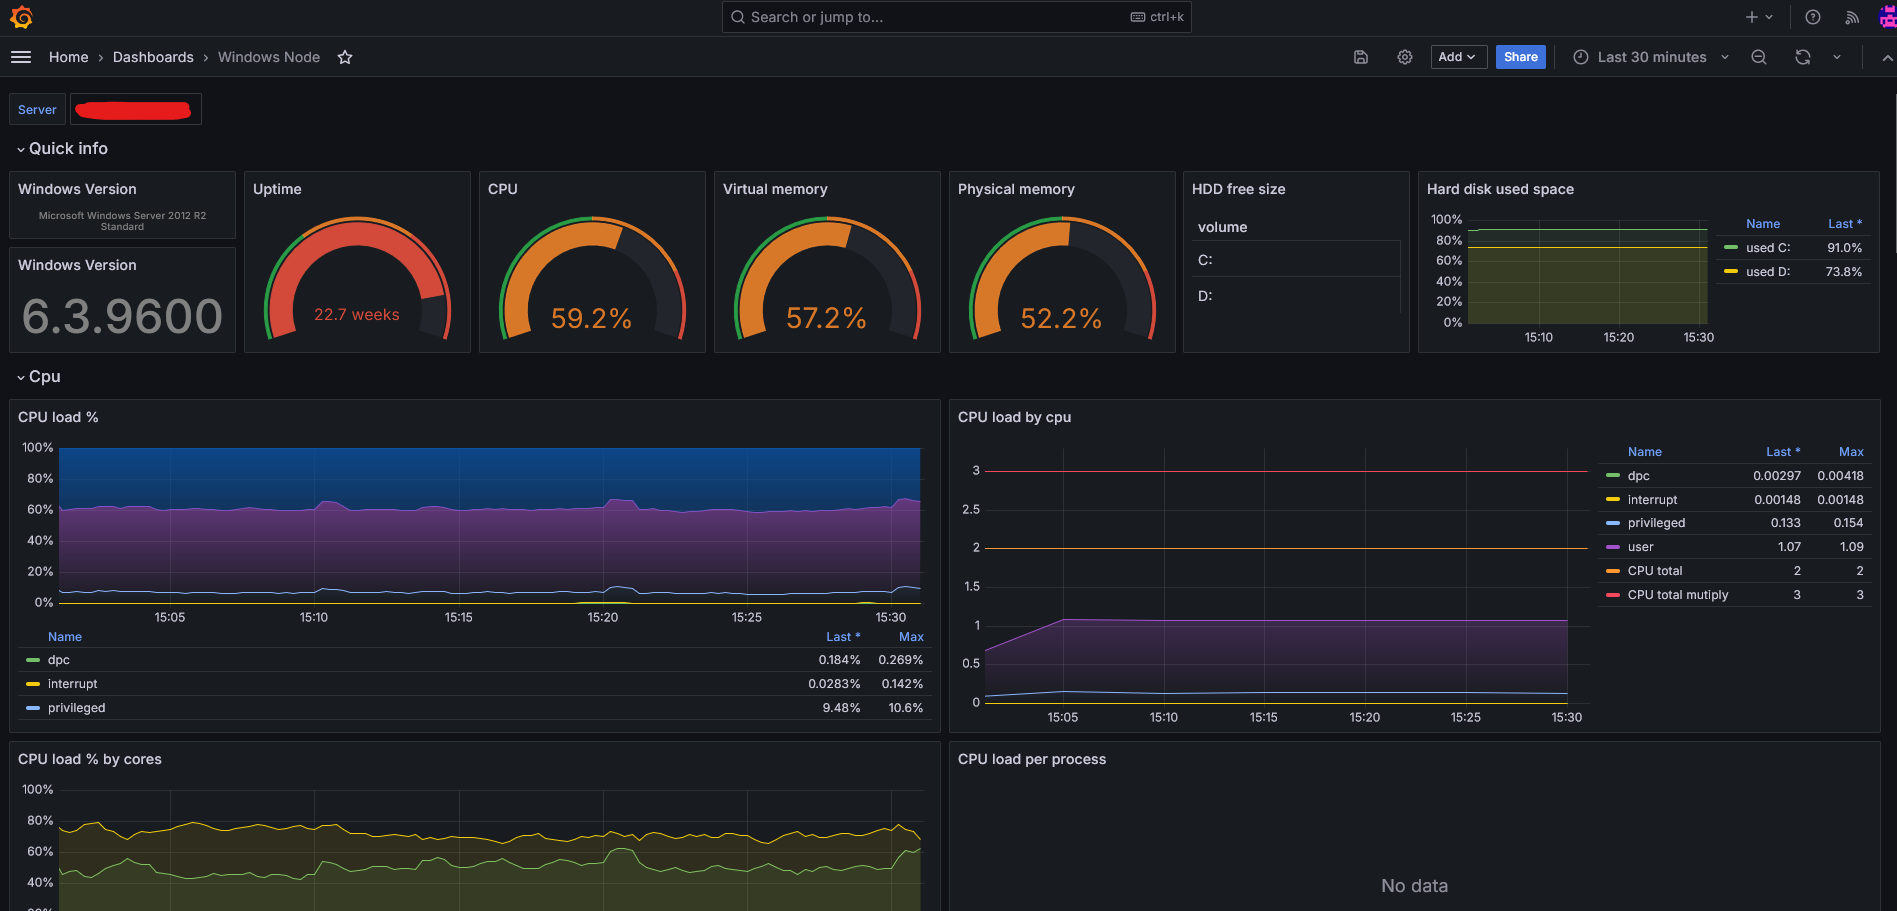This screenshot has height=911, width=1897.
Task: Toggle dpc series in CPU load % legend
Action: 58,660
